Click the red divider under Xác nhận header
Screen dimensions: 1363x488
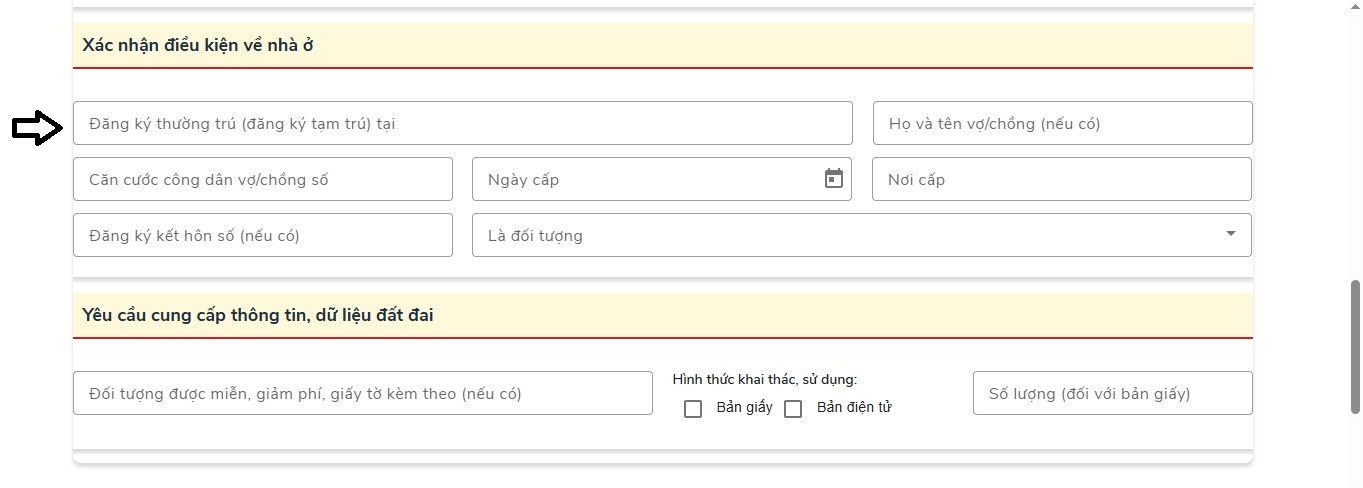(x=662, y=68)
